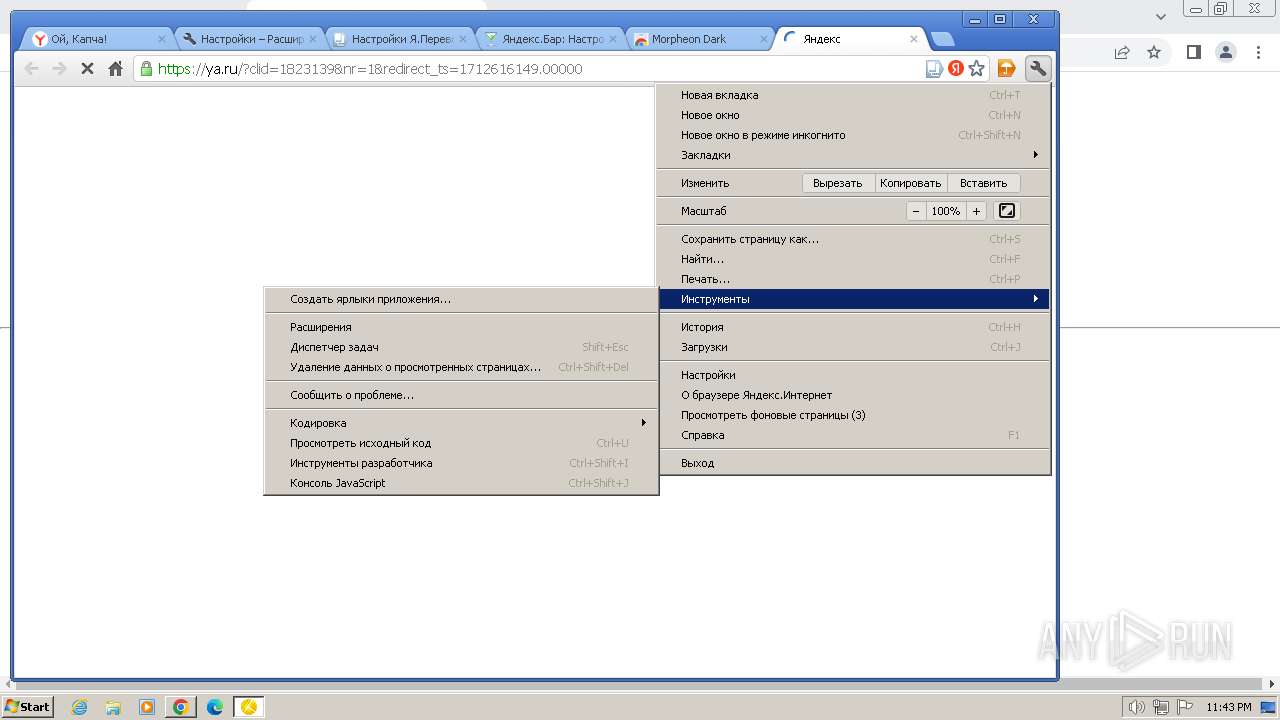Select Инструменты menu entry
This screenshot has height=720, width=1280.
pos(854,299)
